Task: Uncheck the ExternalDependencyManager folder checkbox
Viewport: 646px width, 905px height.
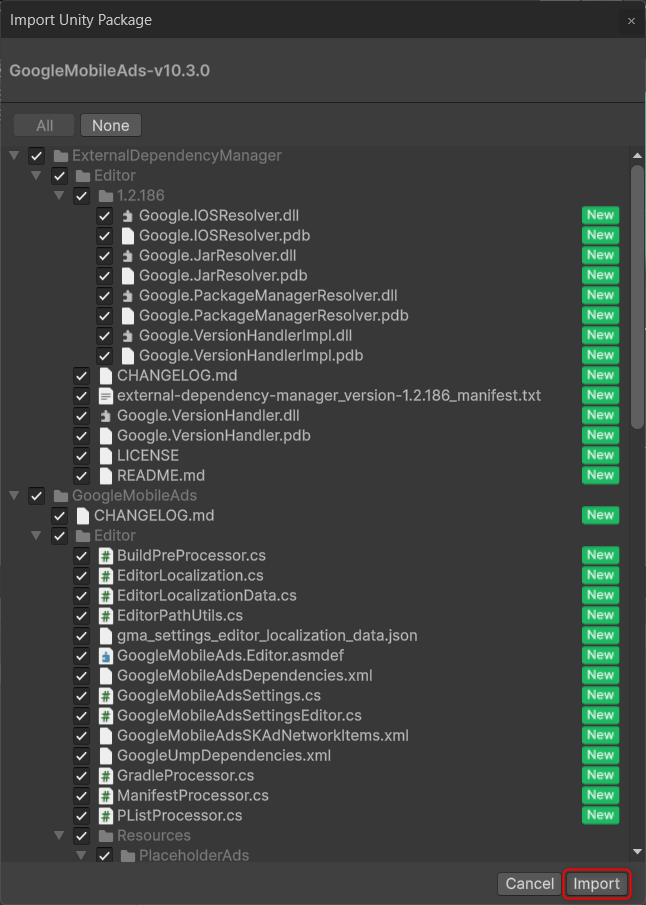Action: [x=36, y=156]
